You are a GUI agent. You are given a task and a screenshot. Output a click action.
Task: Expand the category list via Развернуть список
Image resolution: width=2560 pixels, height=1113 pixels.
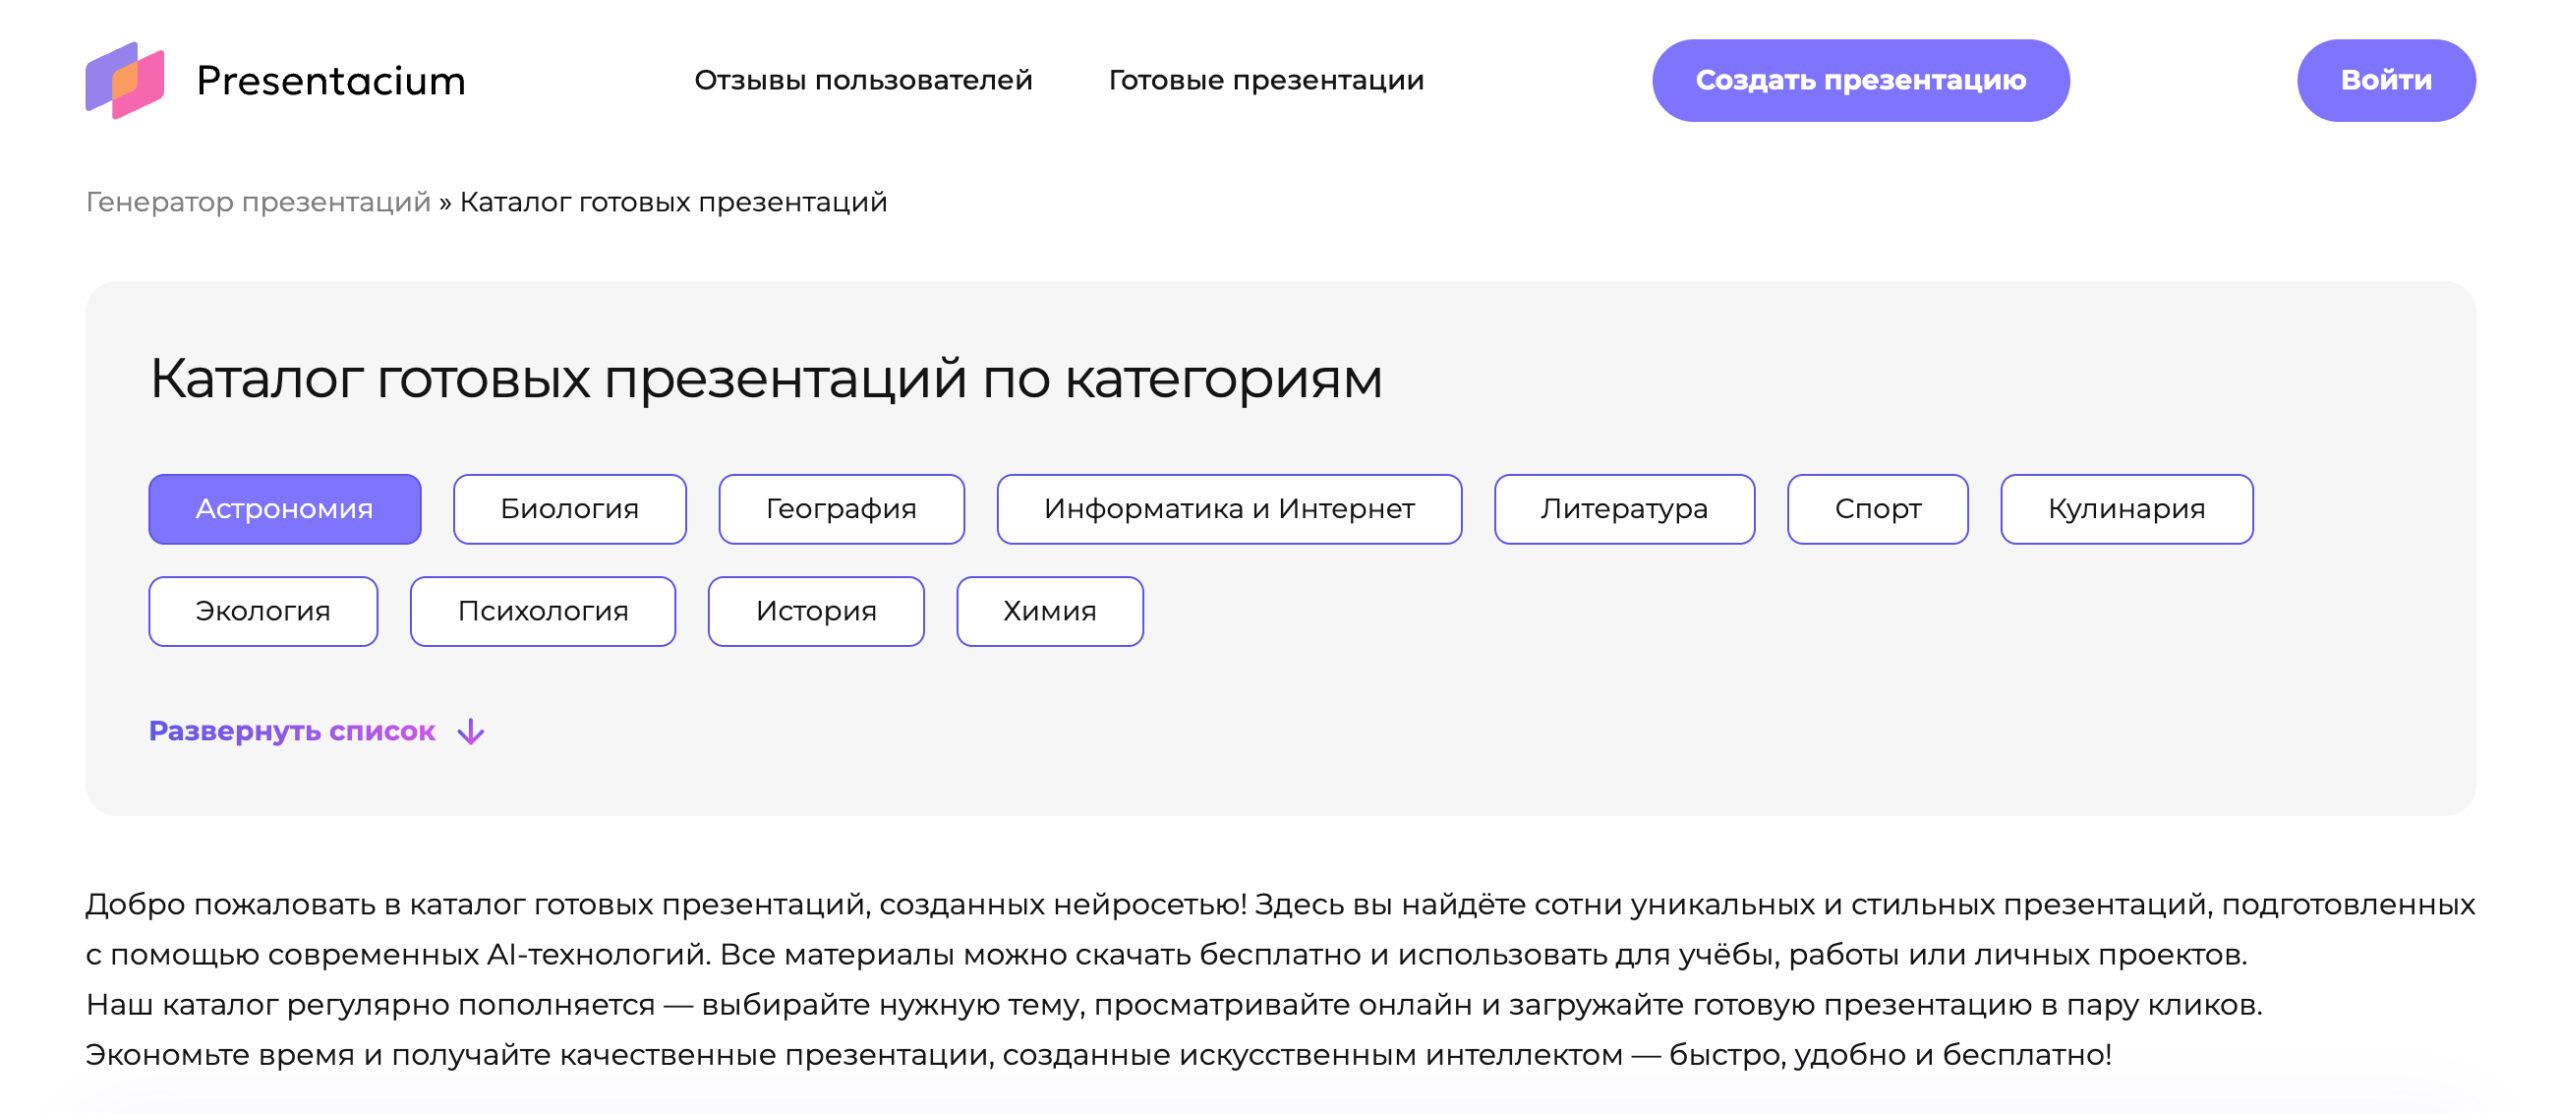pos(291,731)
